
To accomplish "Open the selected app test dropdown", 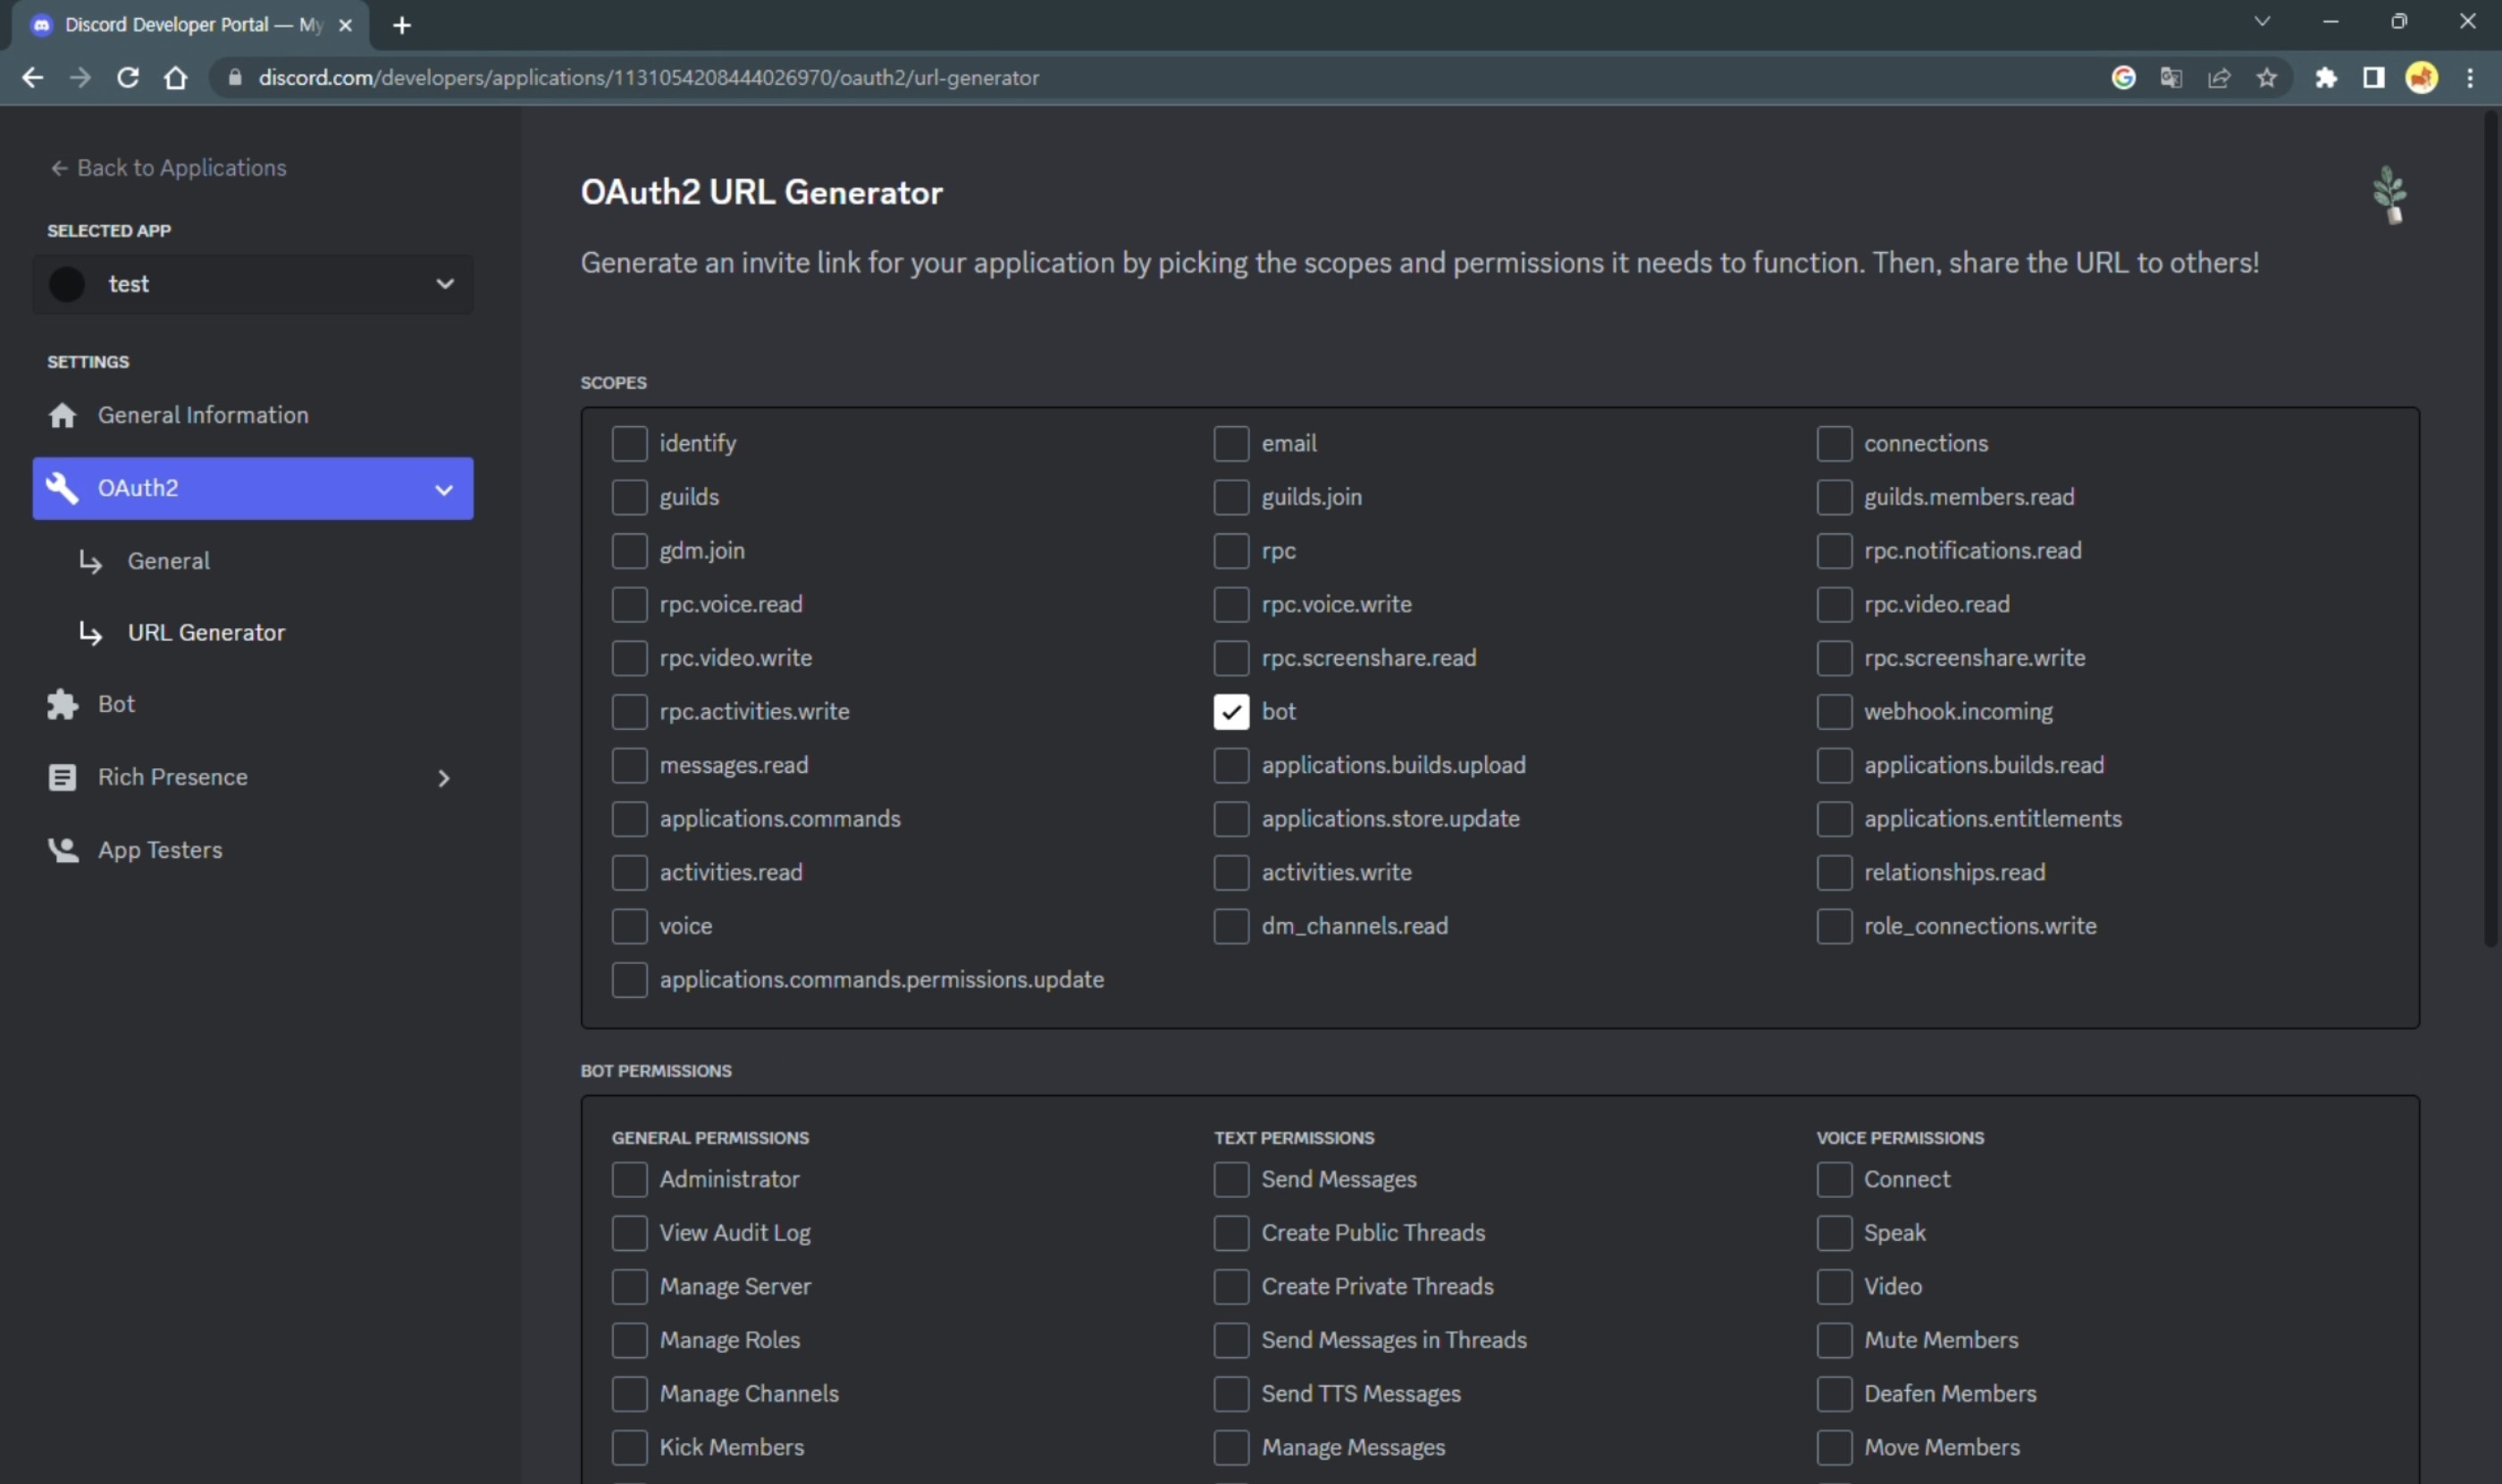I will 253,284.
